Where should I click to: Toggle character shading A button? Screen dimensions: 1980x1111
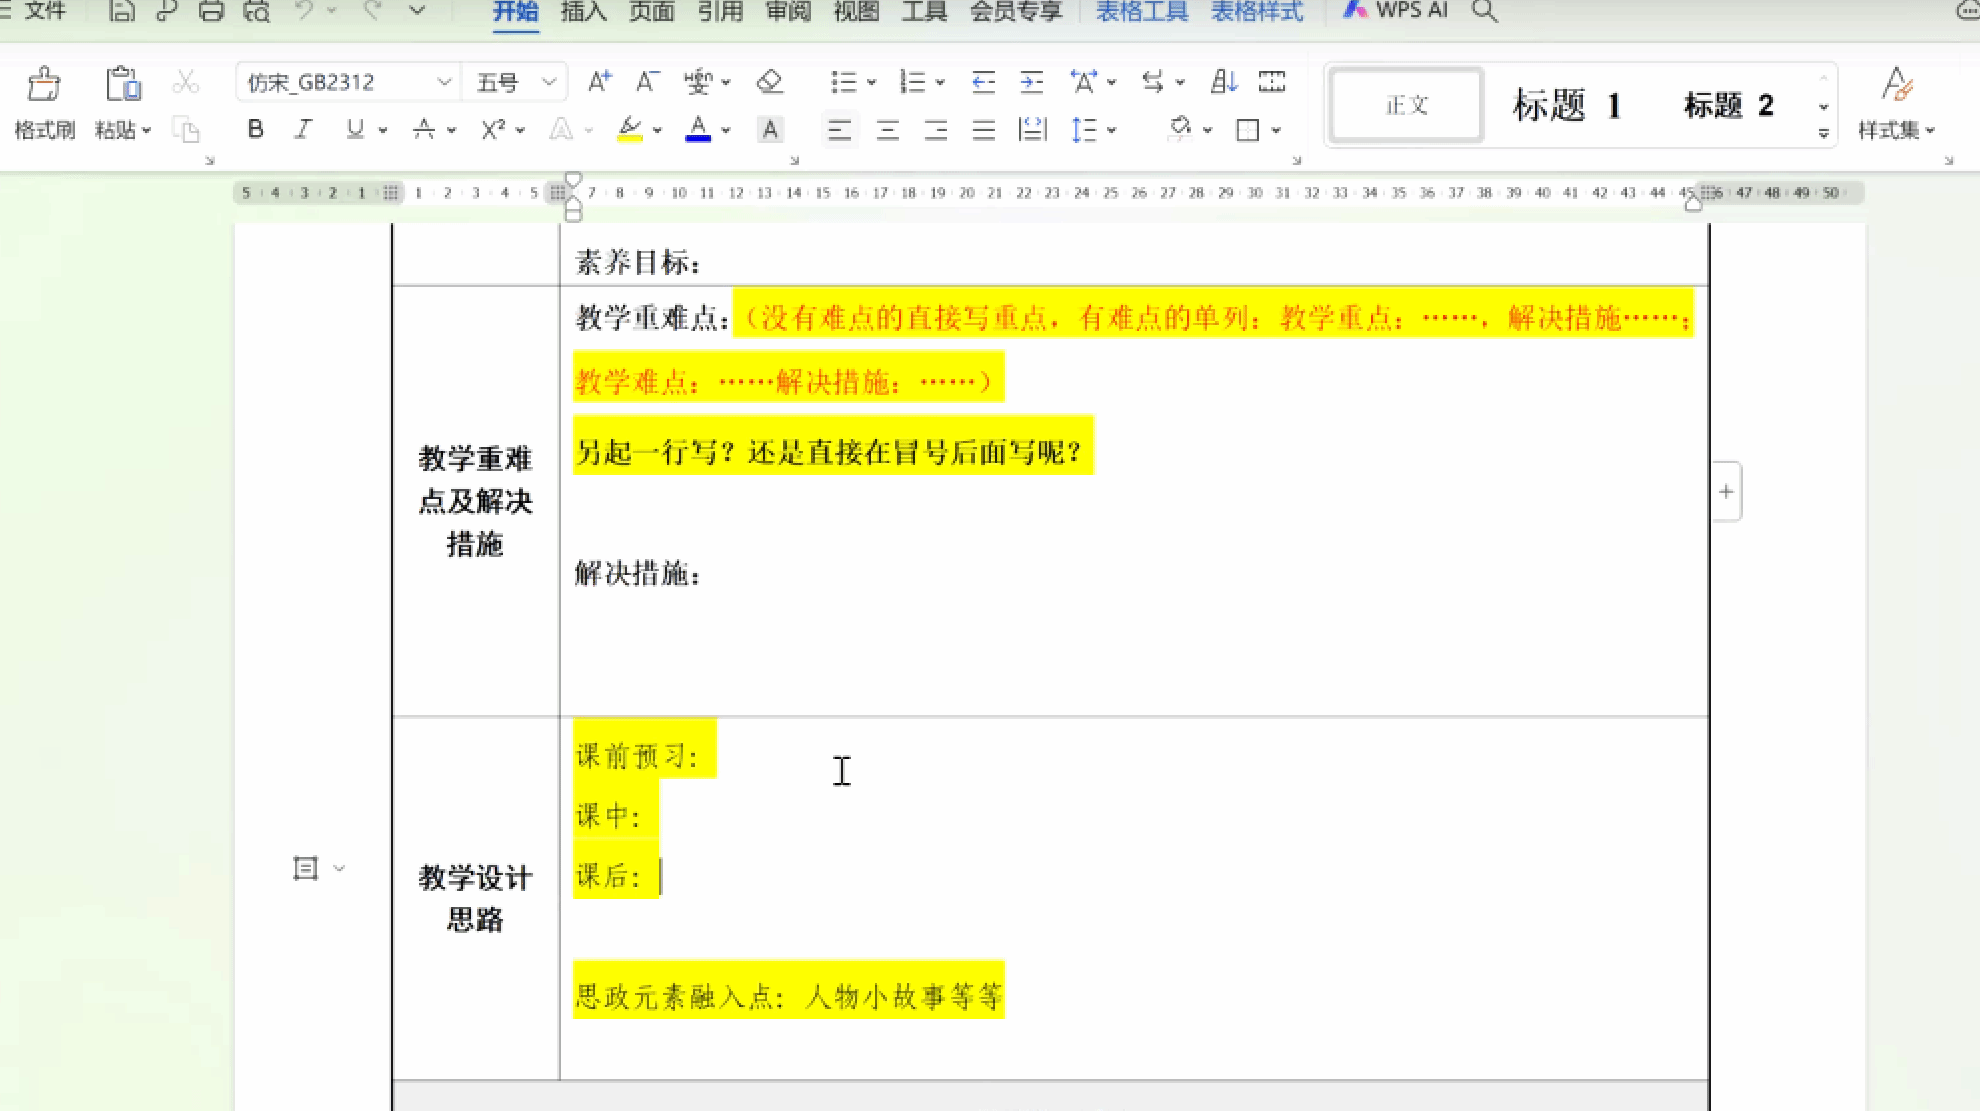(x=769, y=130)
